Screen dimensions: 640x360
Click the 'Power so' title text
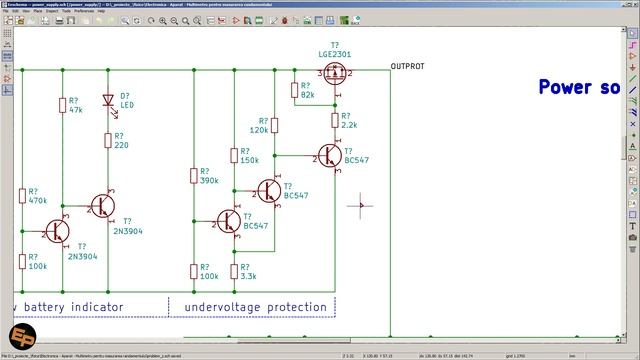580,87
